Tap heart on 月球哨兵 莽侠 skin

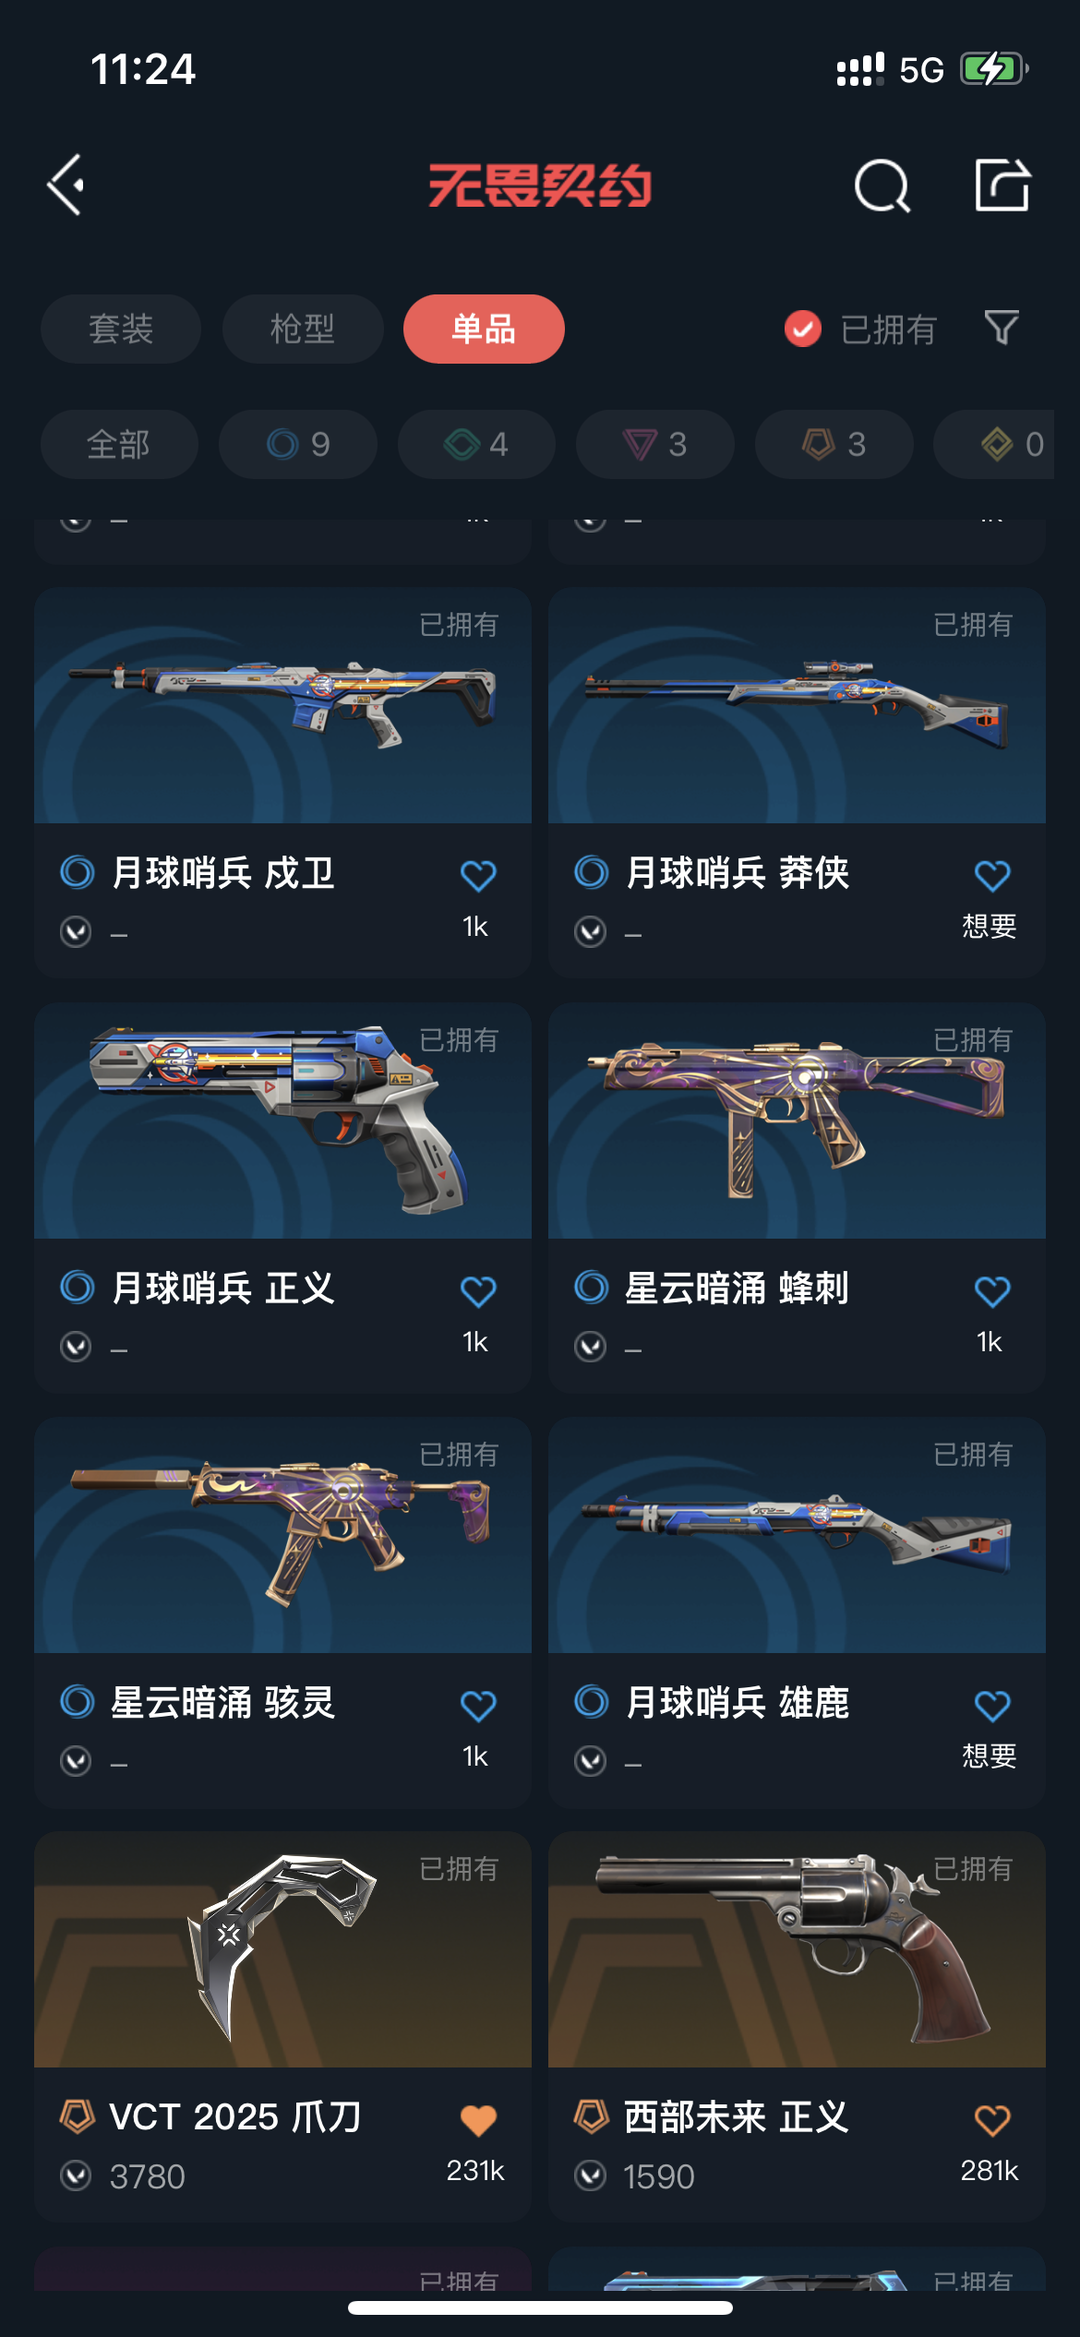[x=992, y=876]
